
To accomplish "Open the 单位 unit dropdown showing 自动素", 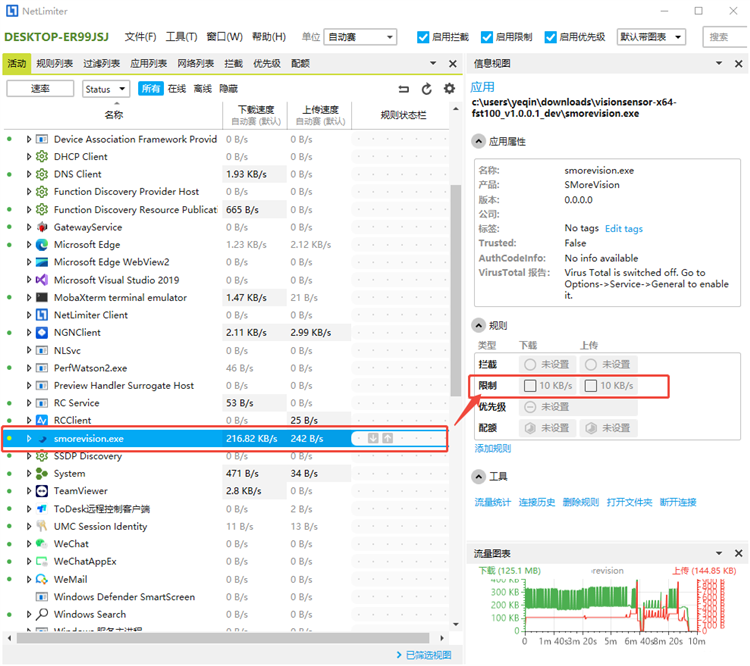I will click(x=360, y=37).
